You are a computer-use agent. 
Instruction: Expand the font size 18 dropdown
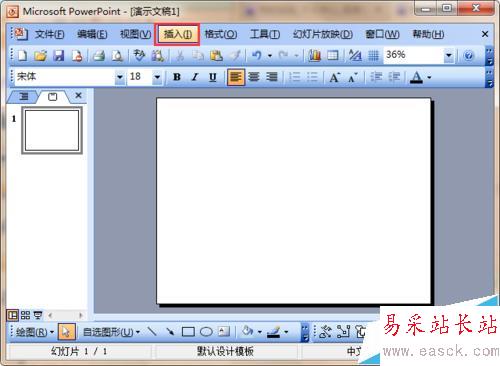157,77
